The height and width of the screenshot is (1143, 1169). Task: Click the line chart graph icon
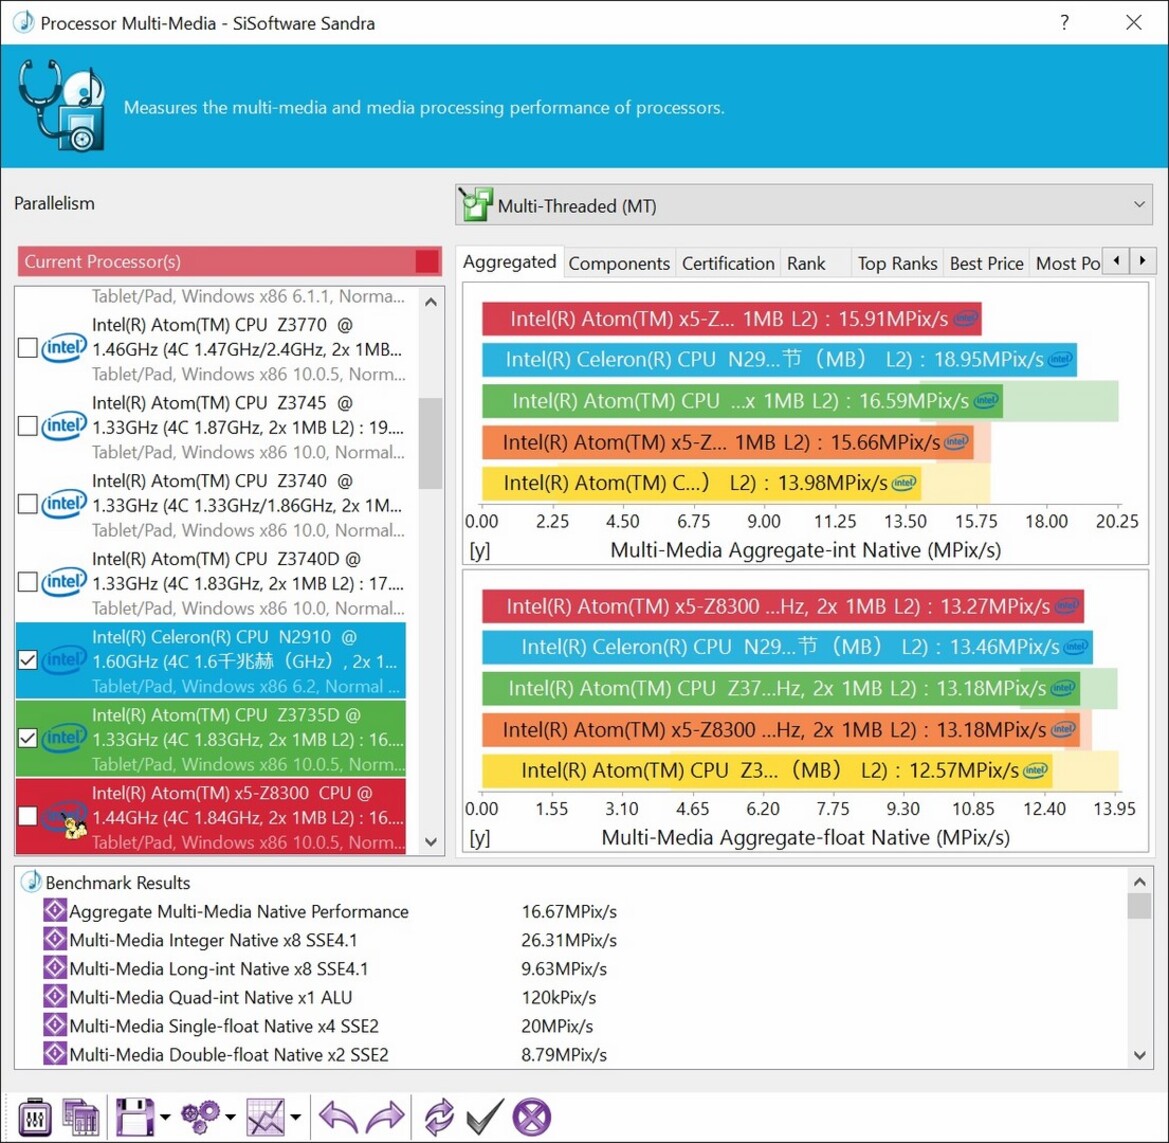(x=265, y=1117)
